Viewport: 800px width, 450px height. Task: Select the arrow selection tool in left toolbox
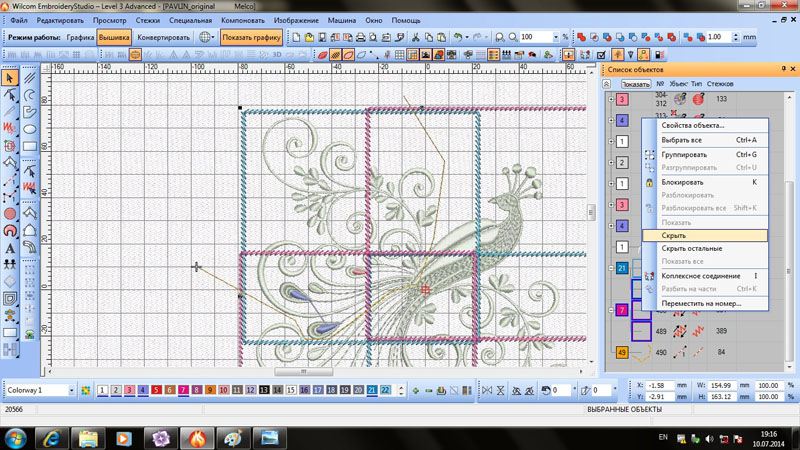tap(10, 78)
